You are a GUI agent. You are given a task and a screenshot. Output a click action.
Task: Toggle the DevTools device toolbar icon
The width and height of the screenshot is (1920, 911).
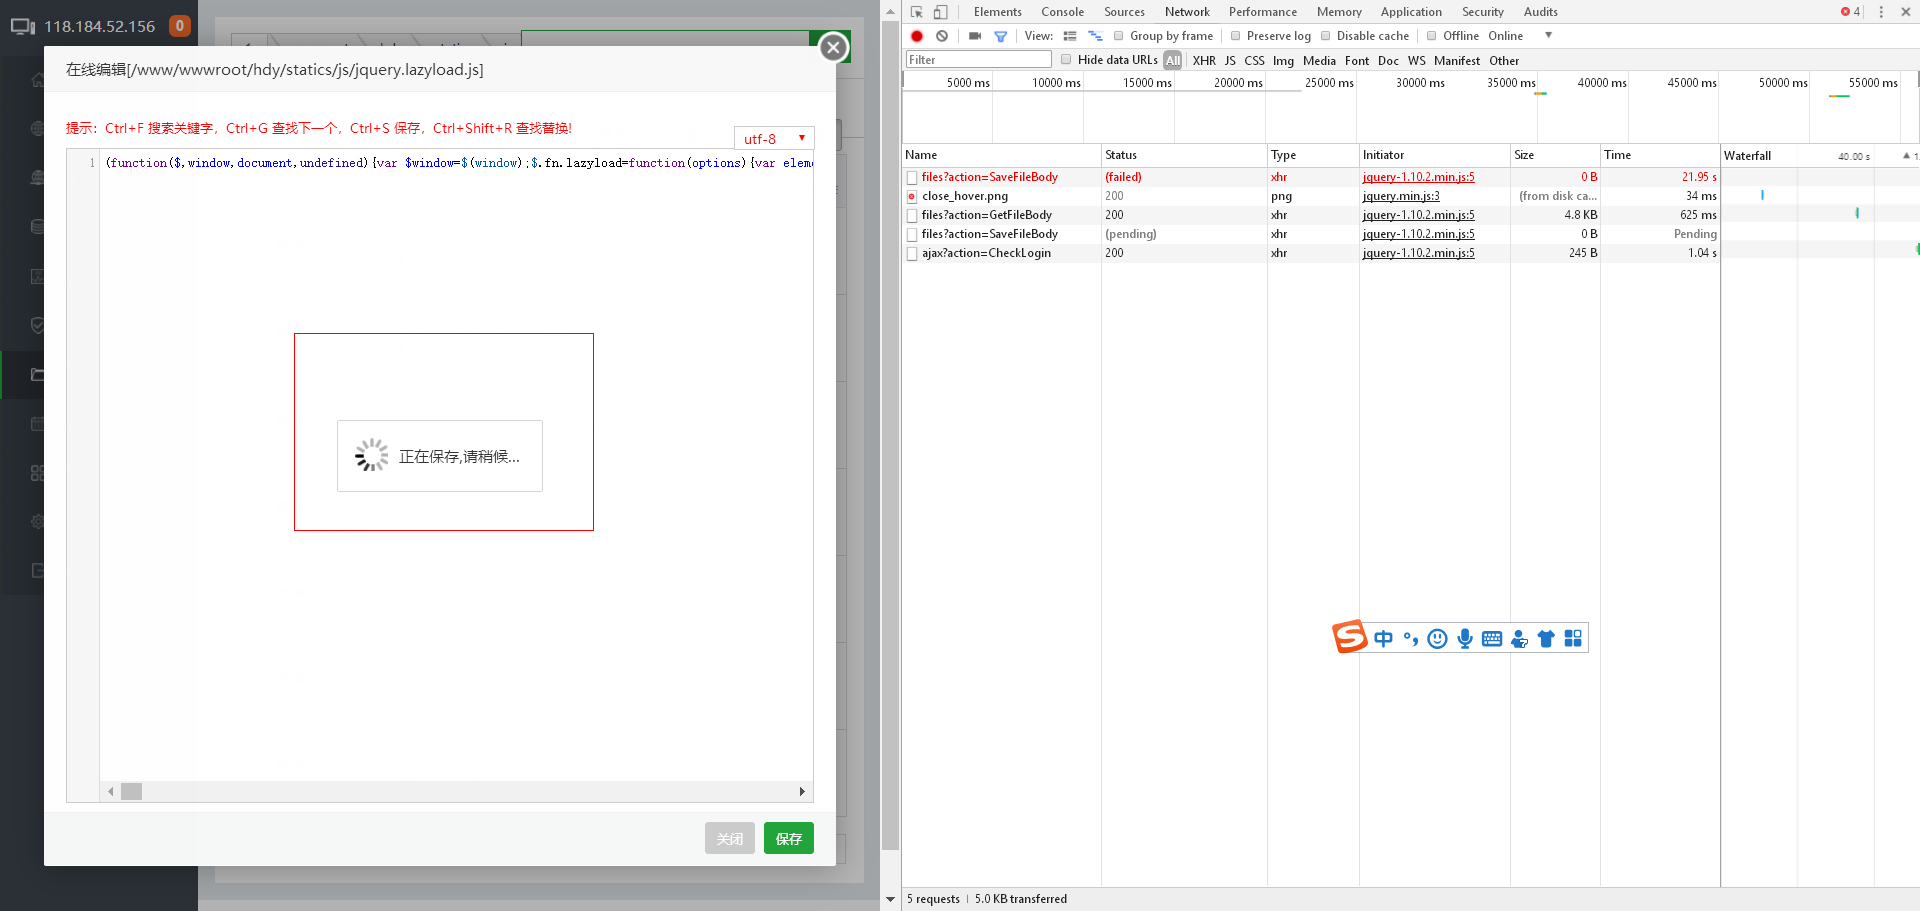point(941,12)
